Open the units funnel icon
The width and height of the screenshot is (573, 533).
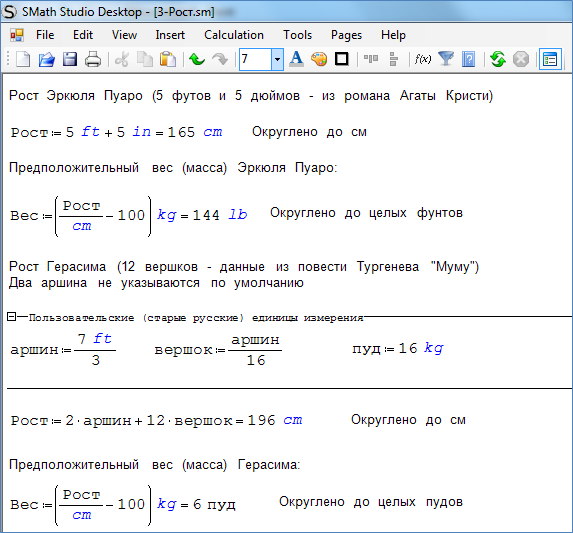coord(446,59)
